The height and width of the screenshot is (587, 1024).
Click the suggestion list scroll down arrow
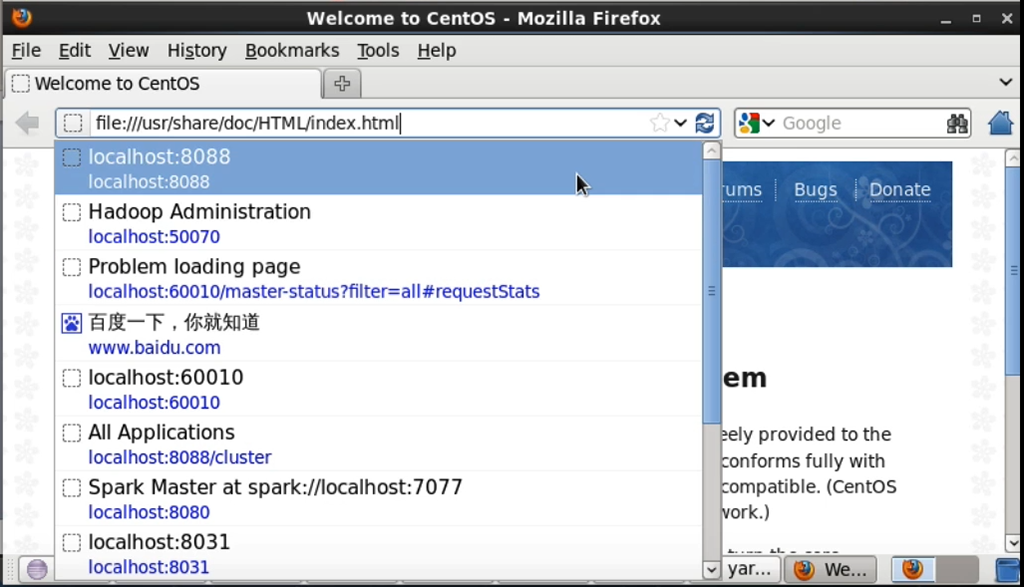711,570
